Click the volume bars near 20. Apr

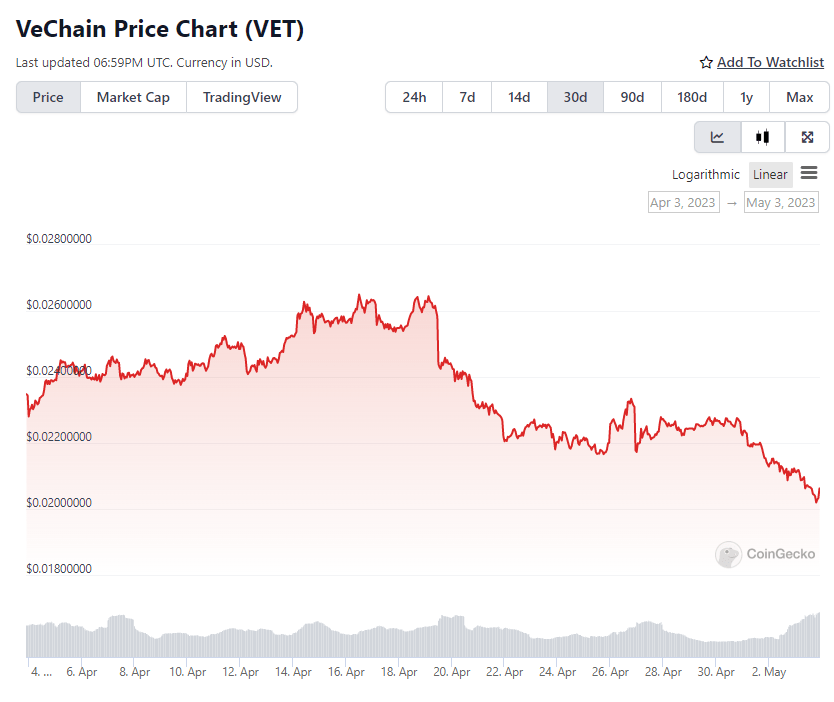(451, 636)
